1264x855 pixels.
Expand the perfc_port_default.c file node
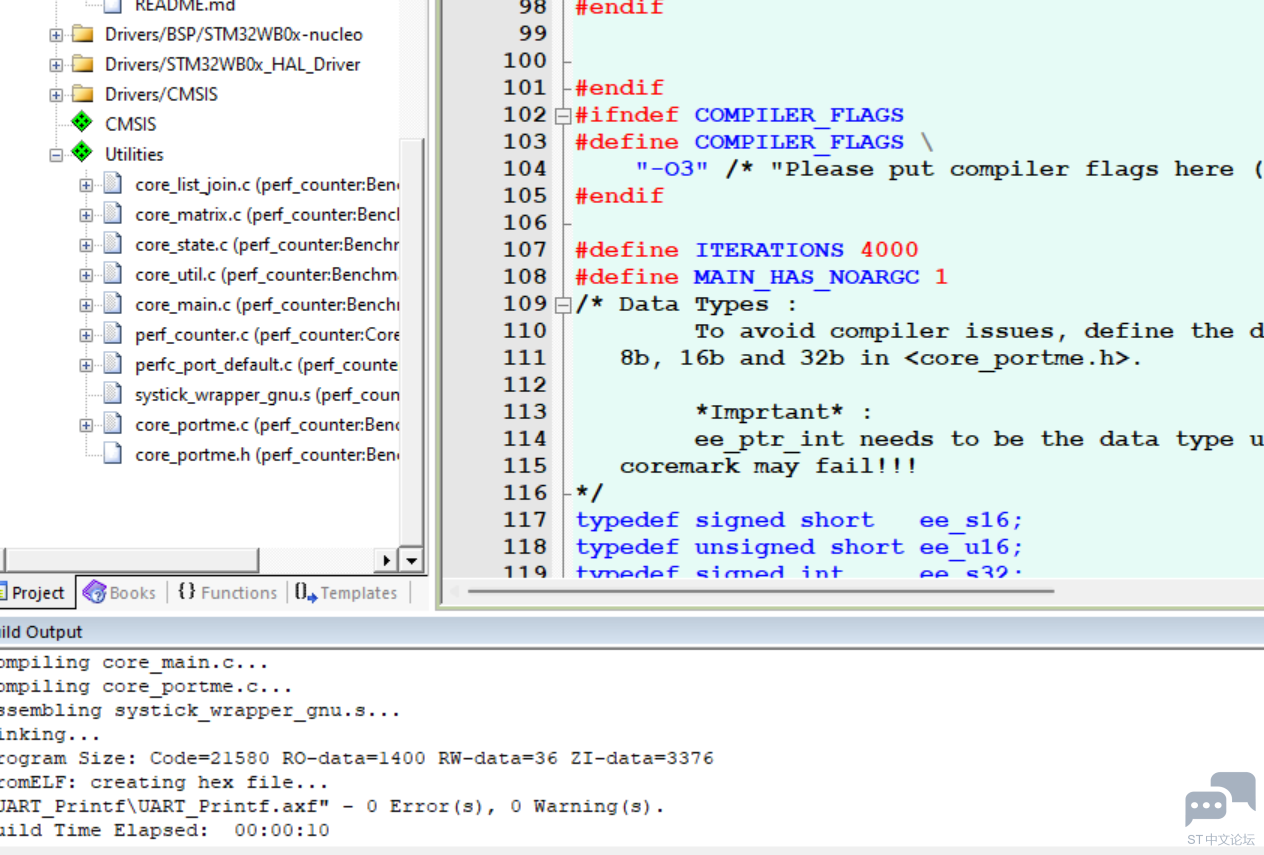pos(86,365)
